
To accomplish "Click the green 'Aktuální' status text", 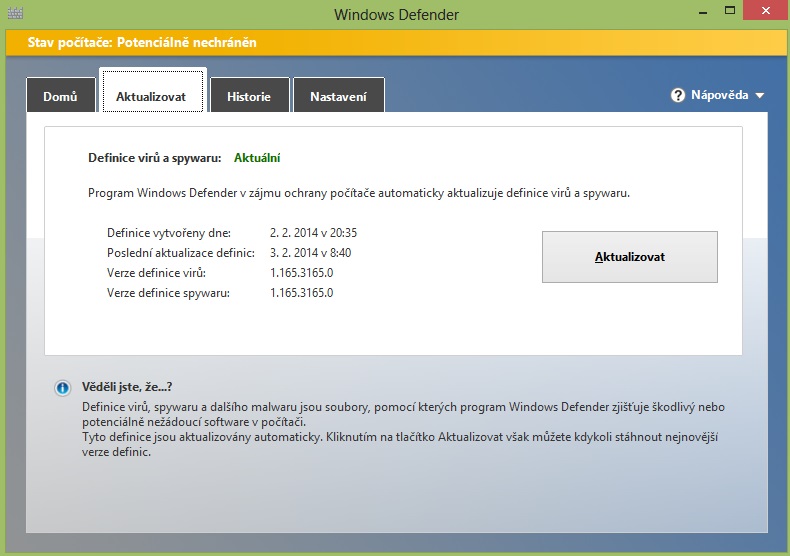I will [257, 158].
